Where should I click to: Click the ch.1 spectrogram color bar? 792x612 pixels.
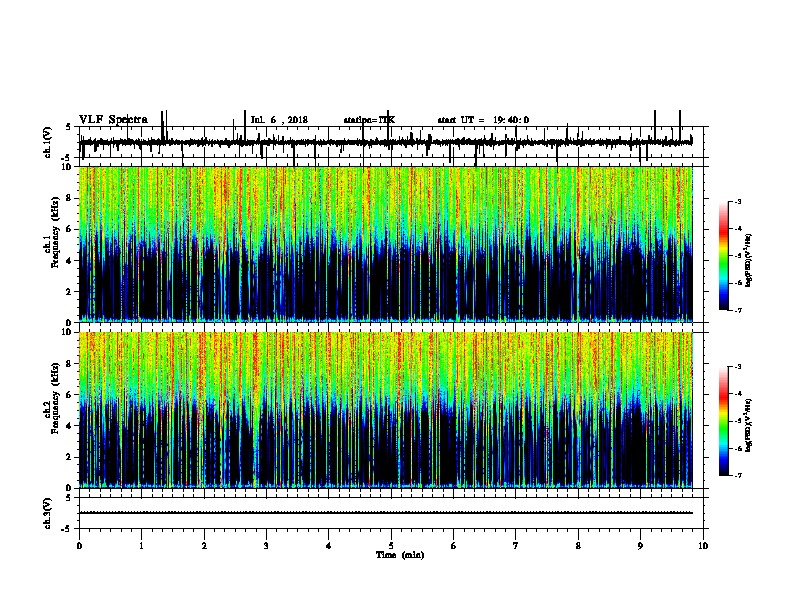click(x=724, y=256)
